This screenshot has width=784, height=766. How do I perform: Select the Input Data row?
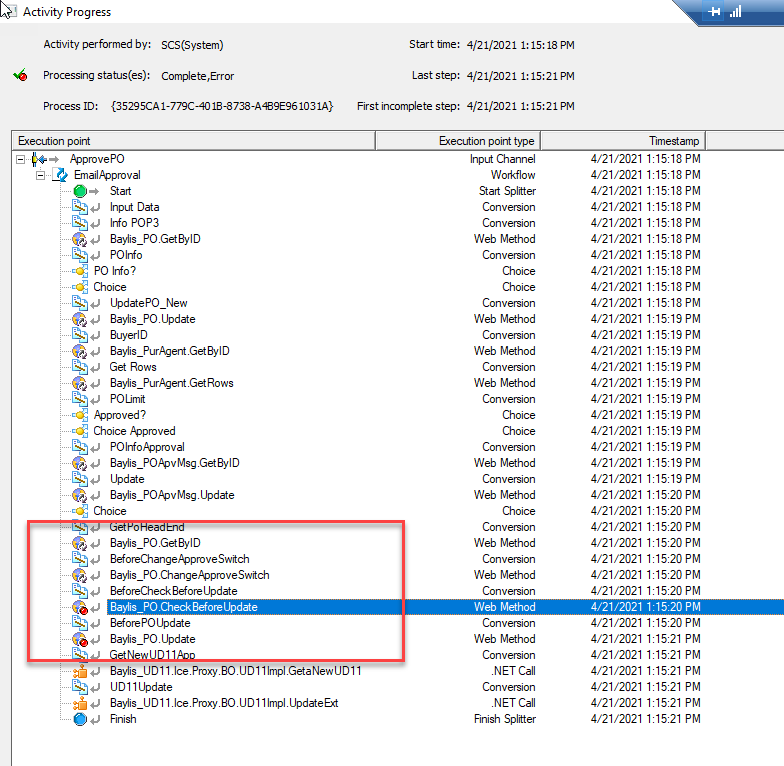pyautogui.click(x=398, y=207)
